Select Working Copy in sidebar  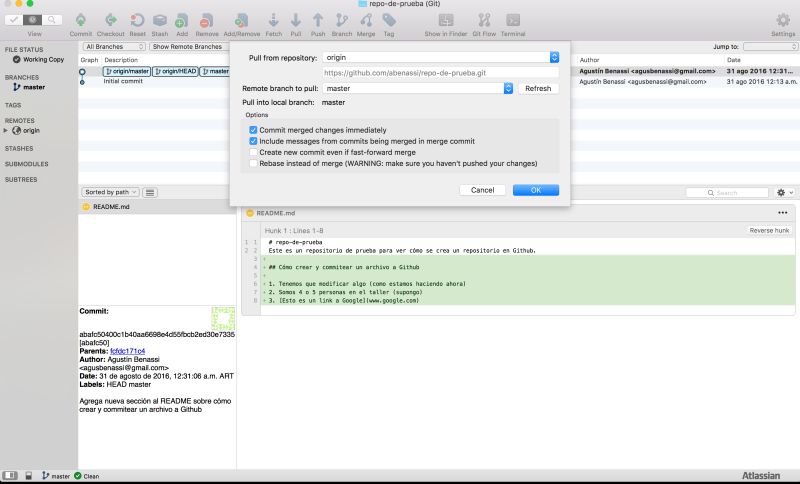pyautogui.click(x=39, y=60)
